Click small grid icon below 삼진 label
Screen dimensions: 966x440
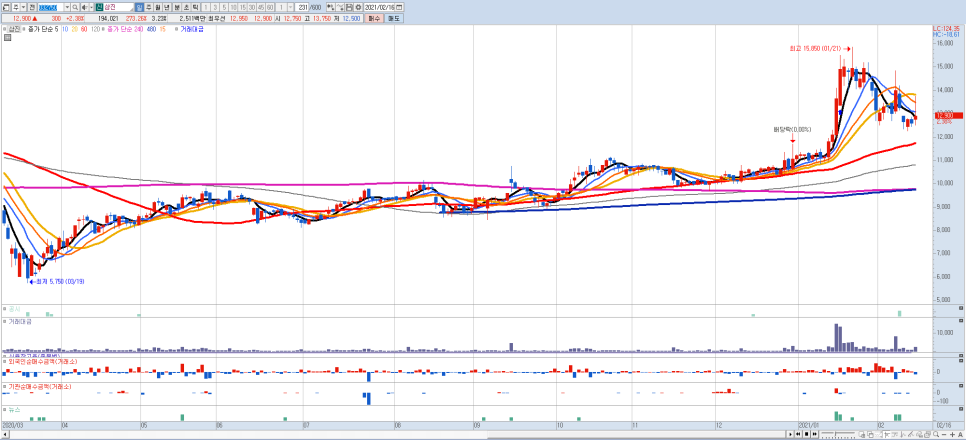[6, 37]
